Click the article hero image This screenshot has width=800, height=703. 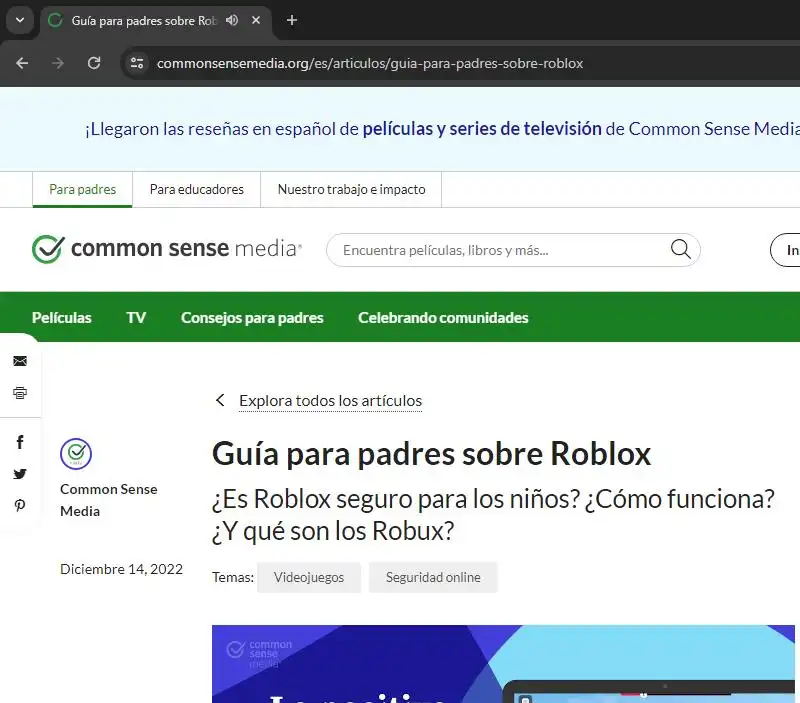503,664
